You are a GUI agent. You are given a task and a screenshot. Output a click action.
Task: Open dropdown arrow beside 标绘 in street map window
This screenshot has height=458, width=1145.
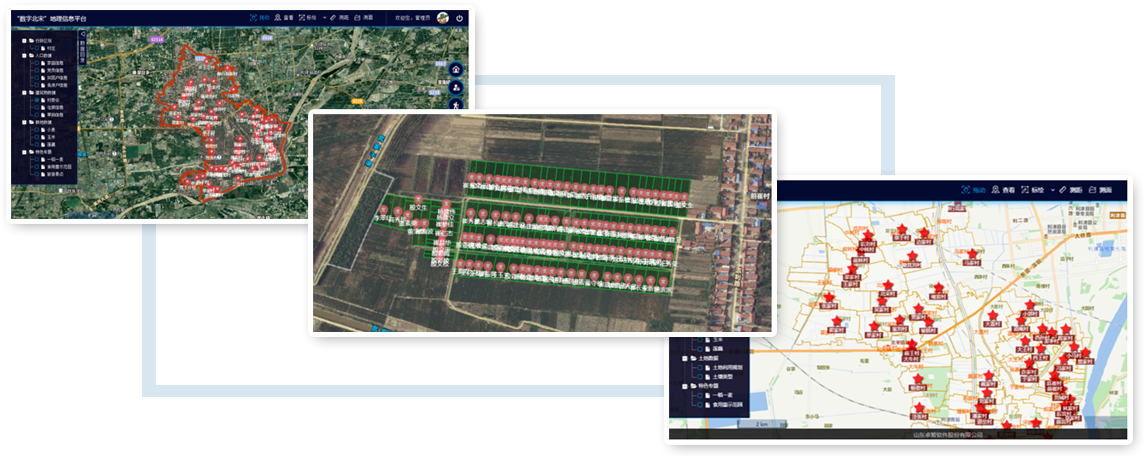(x=1051, y=190)
